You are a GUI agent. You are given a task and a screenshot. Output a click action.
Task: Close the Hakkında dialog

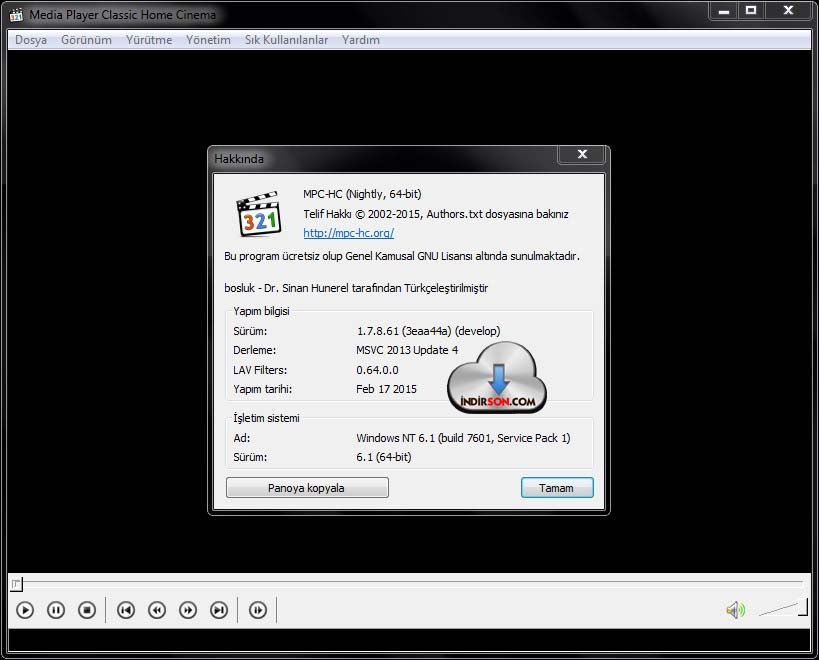582,154
